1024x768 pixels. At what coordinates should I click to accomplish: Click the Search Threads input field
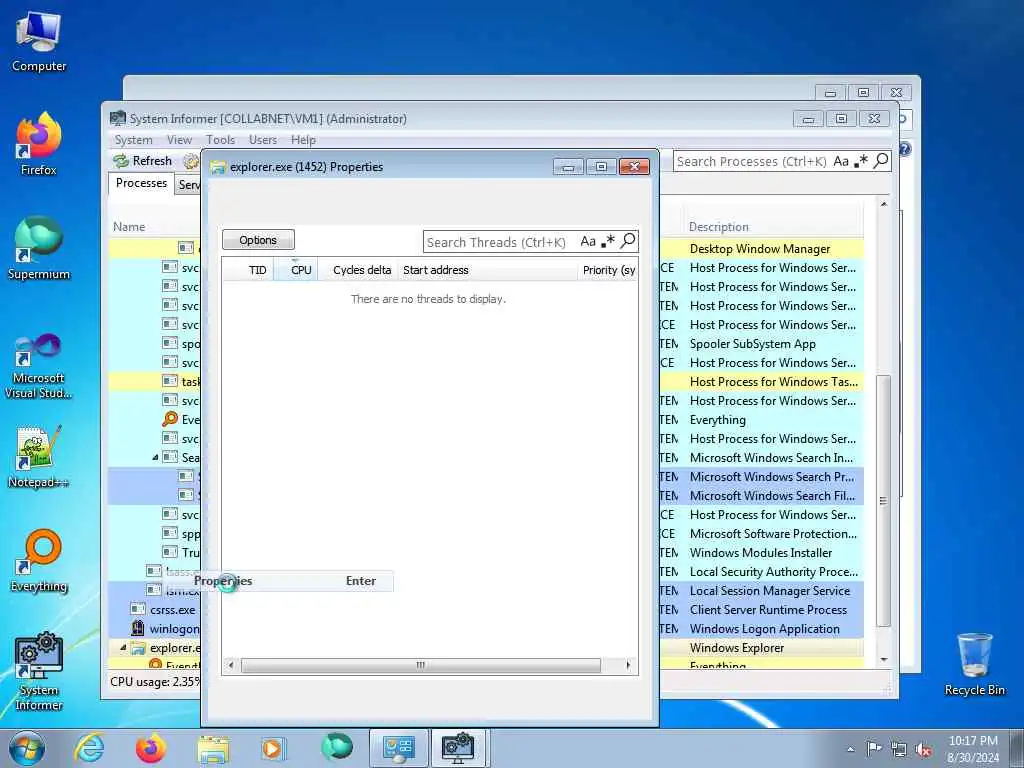500,242
